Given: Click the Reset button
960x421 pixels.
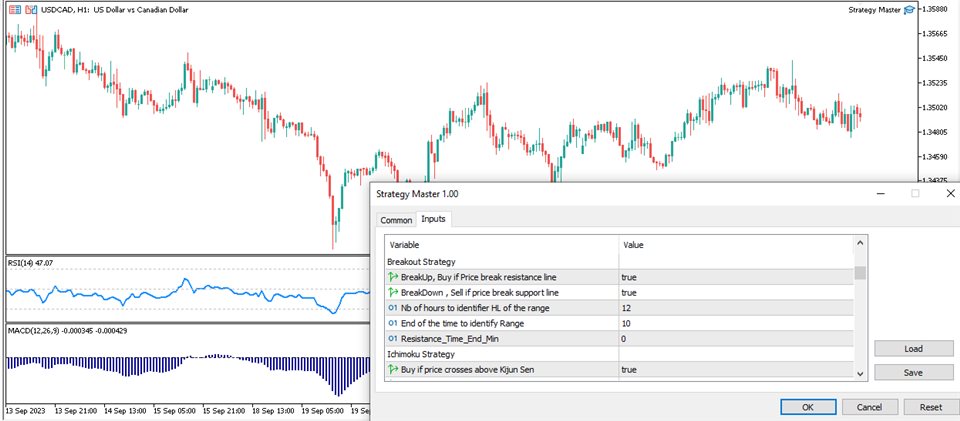Looking at the screenshot, I should tap(931, 407).
